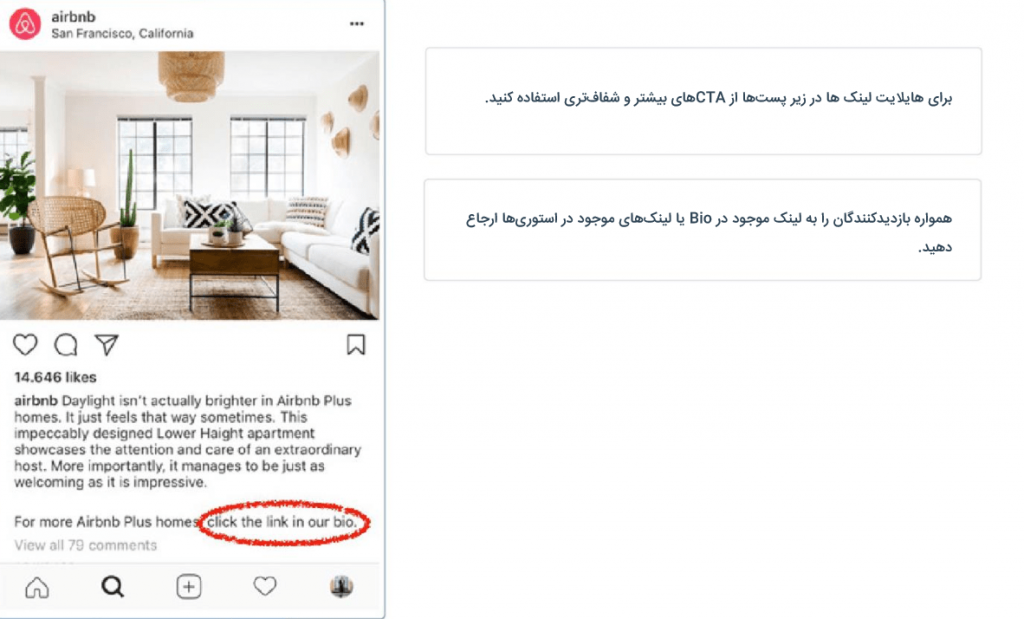1024x619 pixels.
Task: View all 79 comments
Action: (x=86, y=545)
